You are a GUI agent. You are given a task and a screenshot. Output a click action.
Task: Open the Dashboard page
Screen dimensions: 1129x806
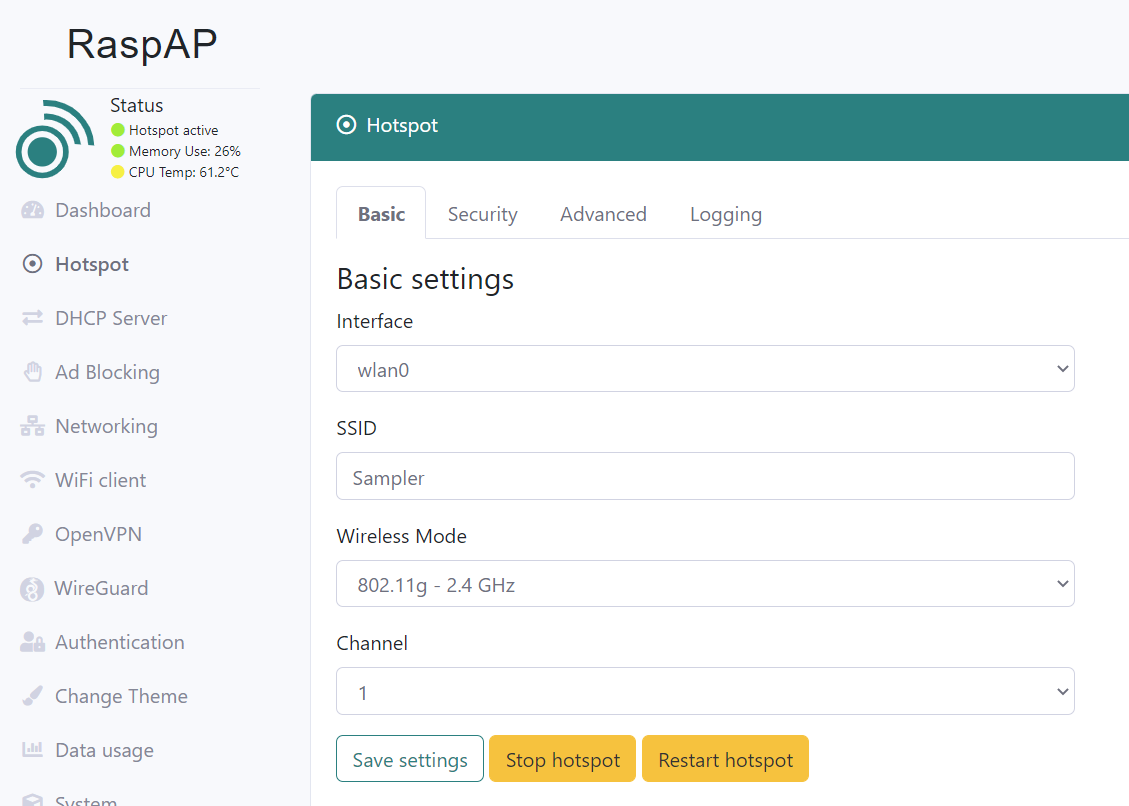point(103,210)
